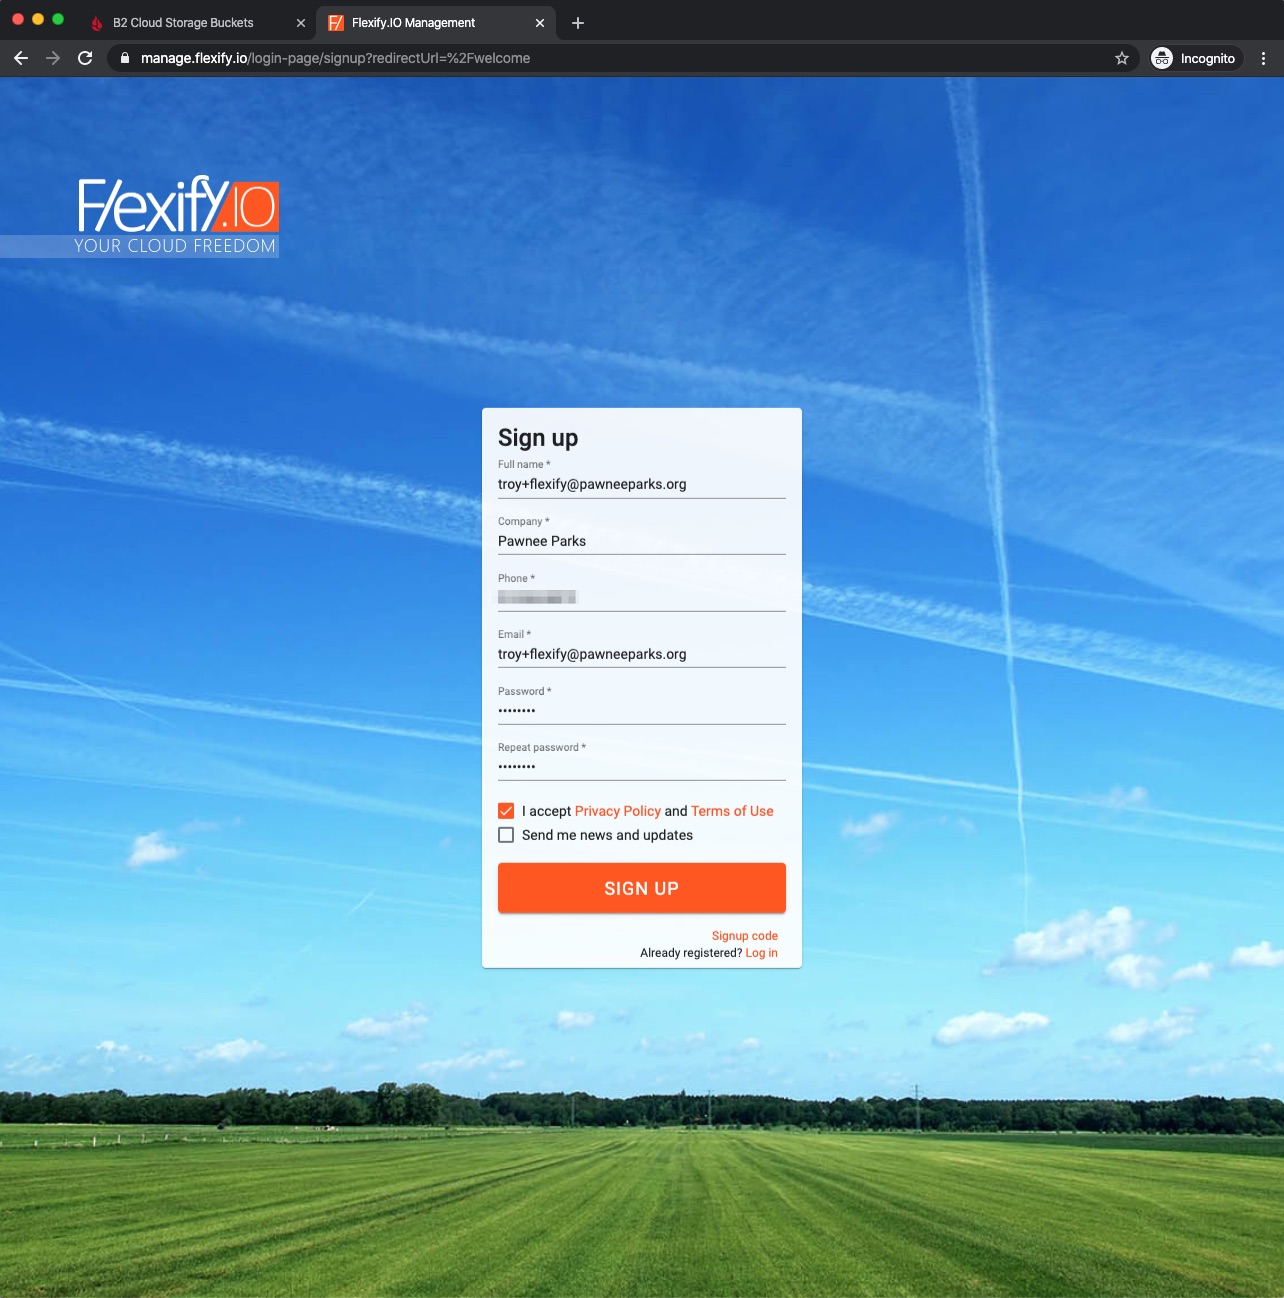Uncheck the accept Privacy Policy checkbox
The image size is (1284, 1298).
click(x=506, y=811)
